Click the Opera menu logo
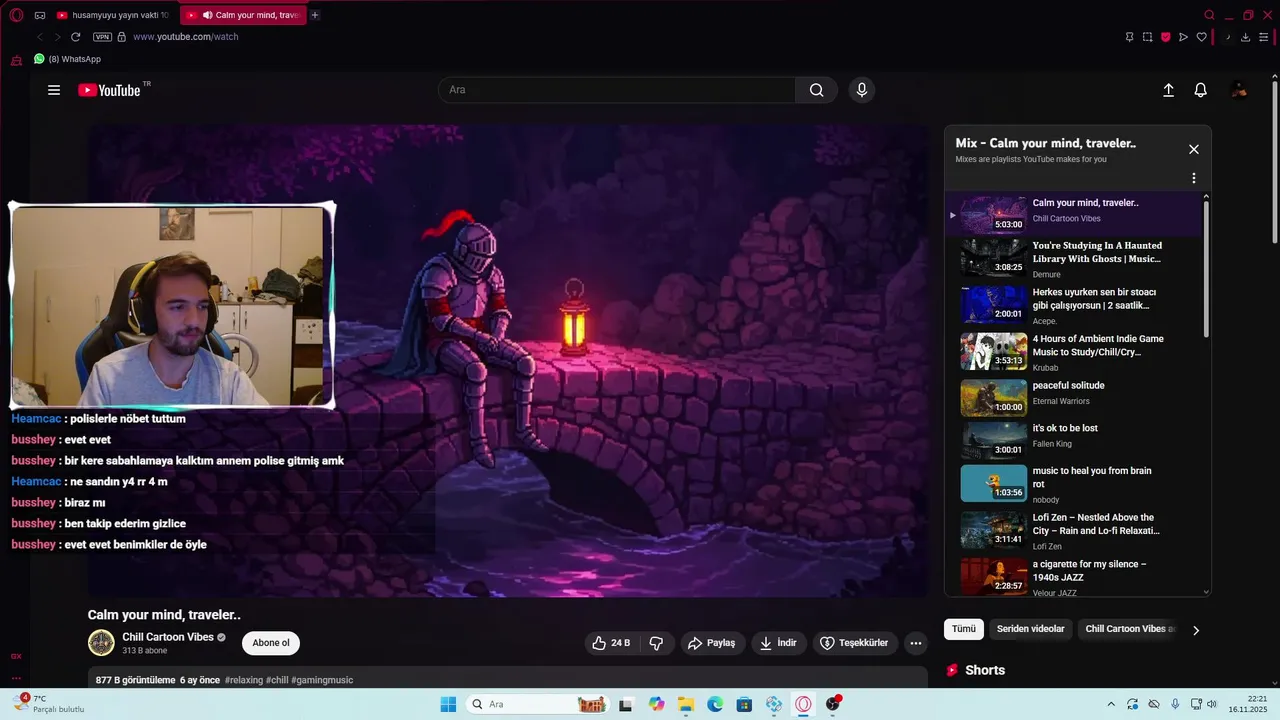1280x720 pixels. (16, 15)
